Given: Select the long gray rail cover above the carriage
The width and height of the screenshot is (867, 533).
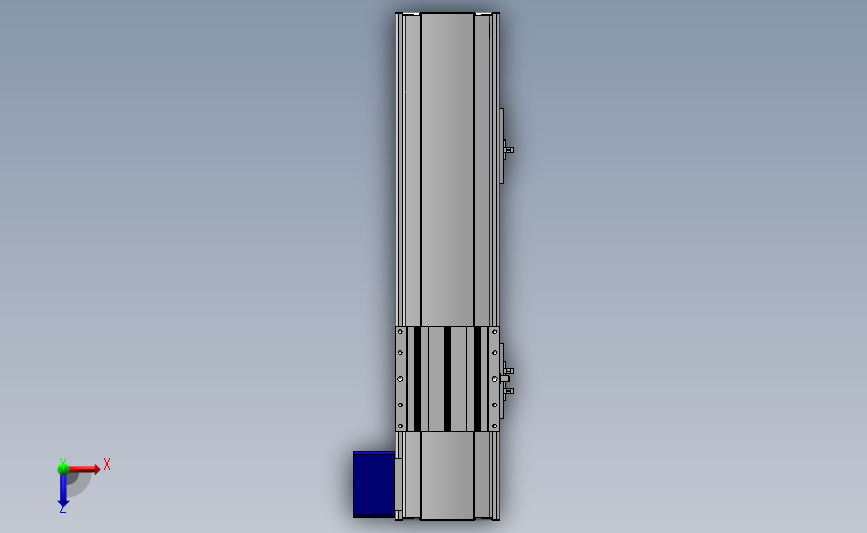Looking at the screenshot, I should tap(447, 169).
